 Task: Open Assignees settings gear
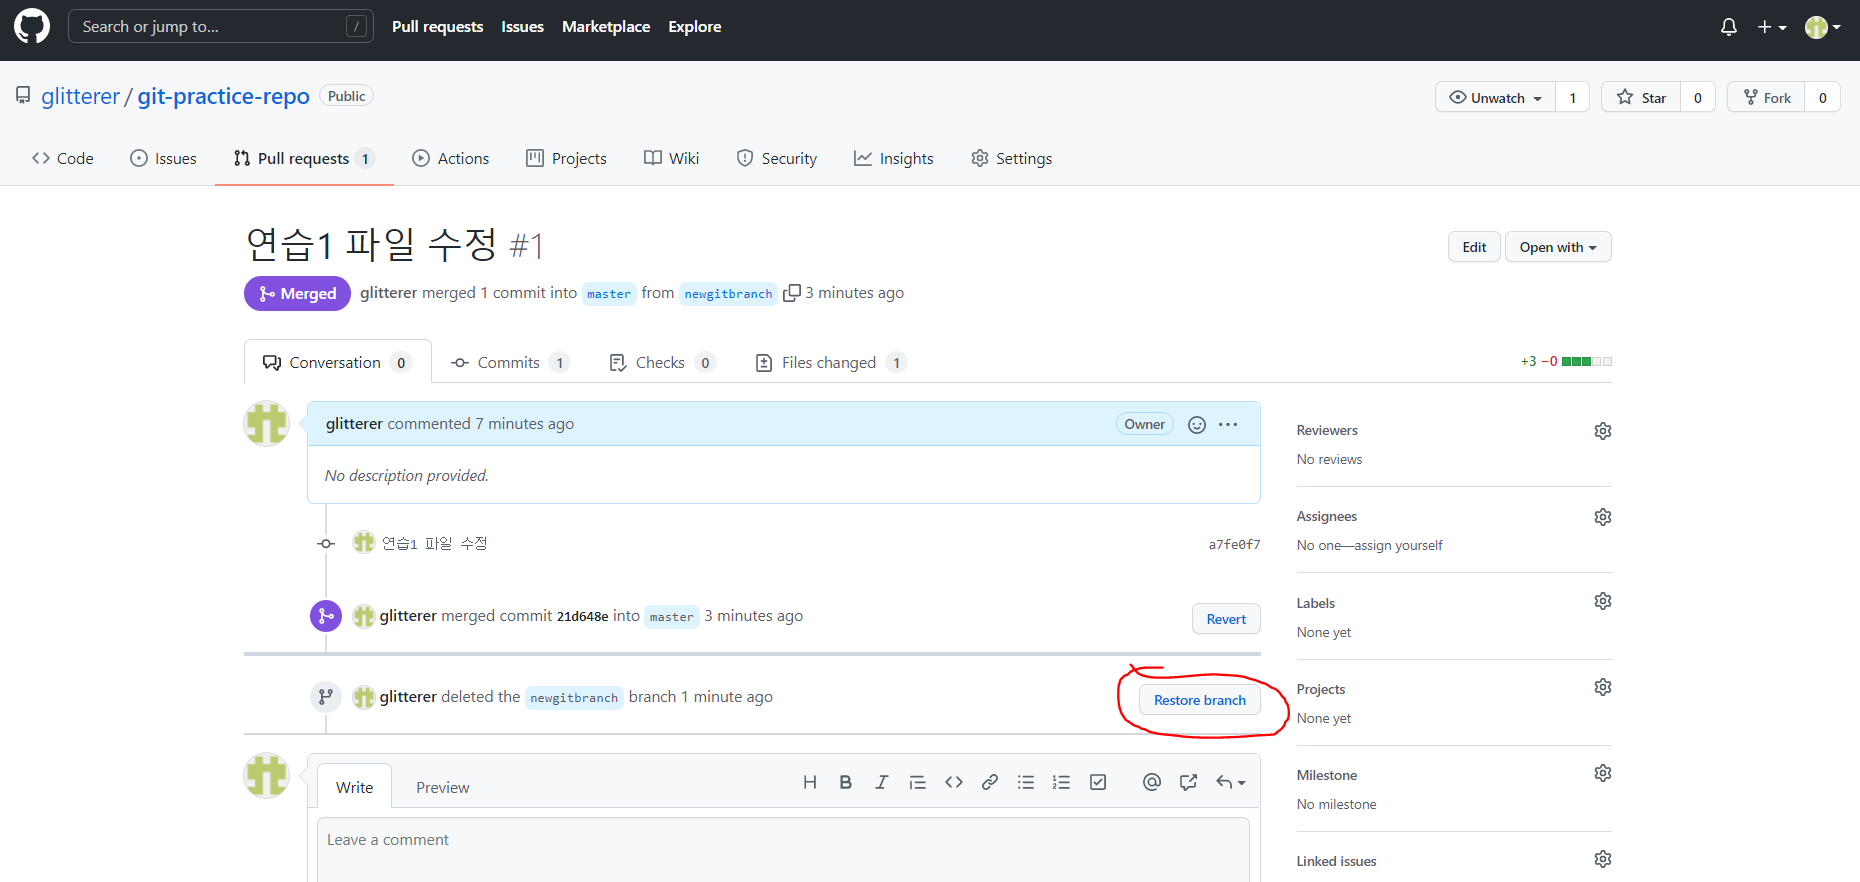(x=1603, y=517)
